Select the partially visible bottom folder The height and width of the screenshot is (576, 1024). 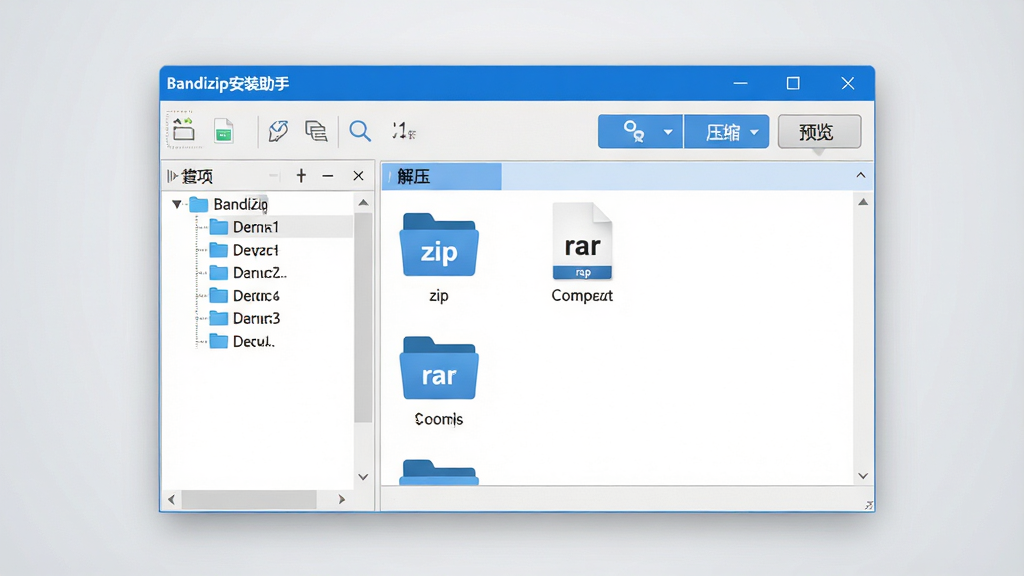pos(439,472)
